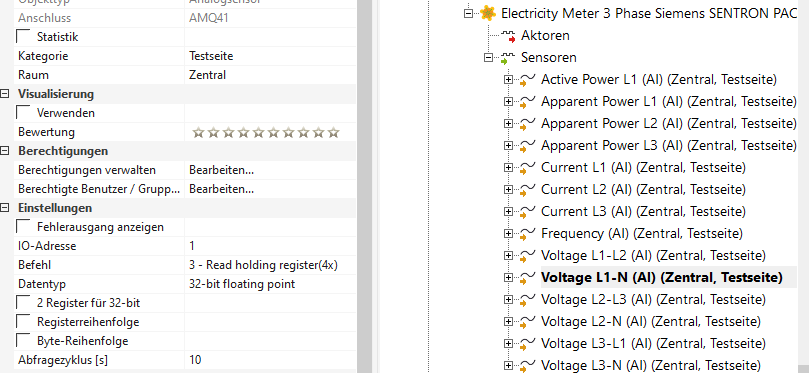Toggle Fehlerausgang anzeigen checkbox
The image size is (809, 373).
(x=23, y=226)
